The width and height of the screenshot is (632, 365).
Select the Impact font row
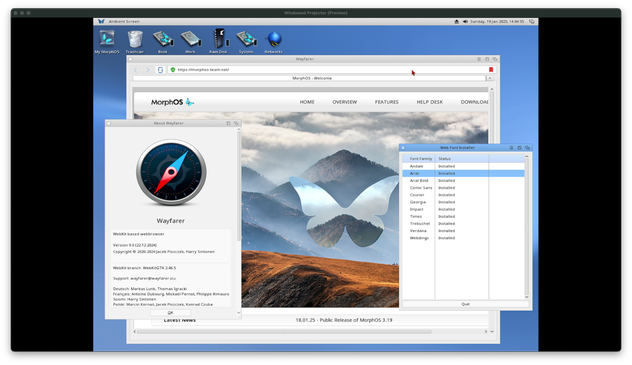click(x=463, y=209)
